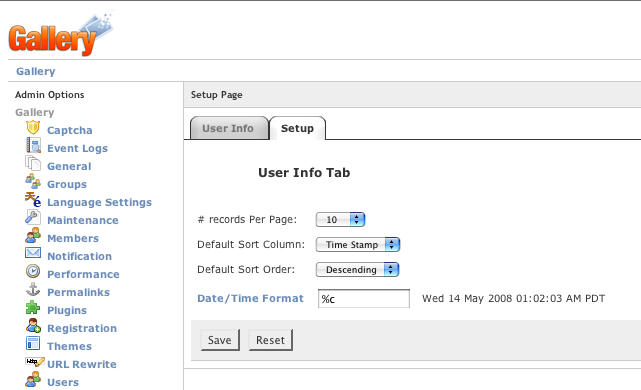Open the Permalinks link

78,292
